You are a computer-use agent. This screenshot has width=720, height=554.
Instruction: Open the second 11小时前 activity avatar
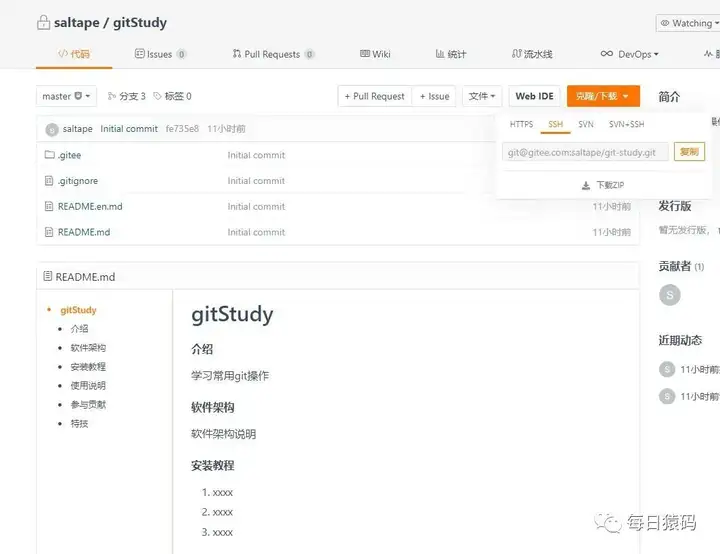point(667,396)
